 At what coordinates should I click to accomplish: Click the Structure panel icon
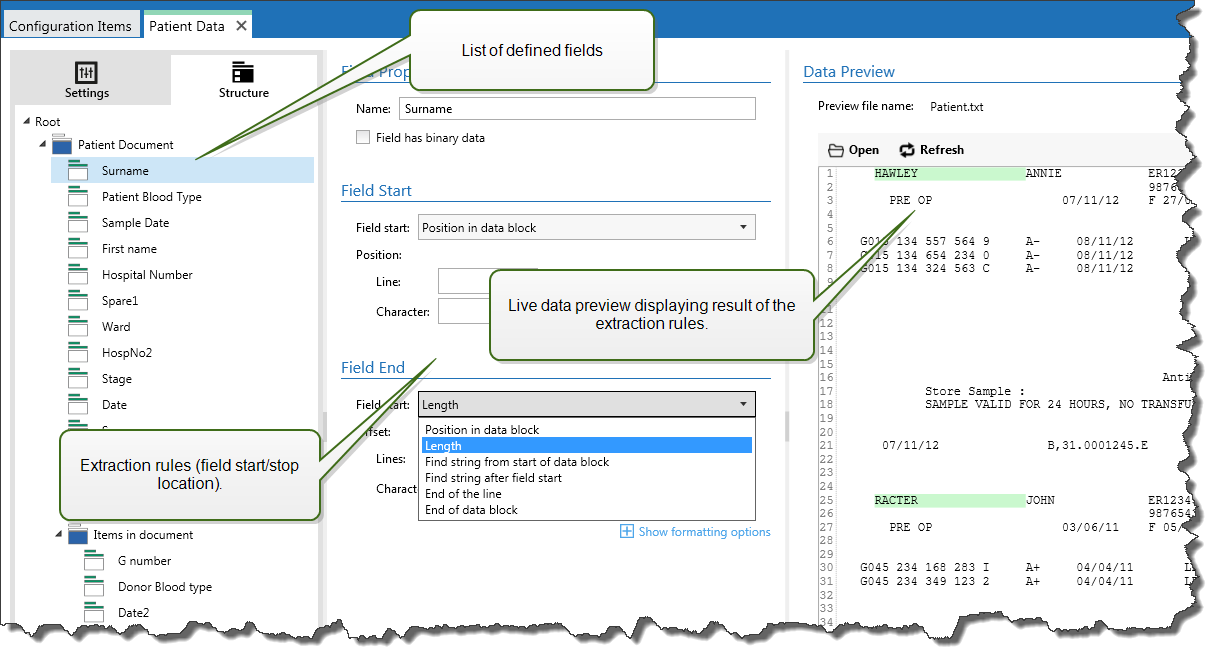point(243,73)
